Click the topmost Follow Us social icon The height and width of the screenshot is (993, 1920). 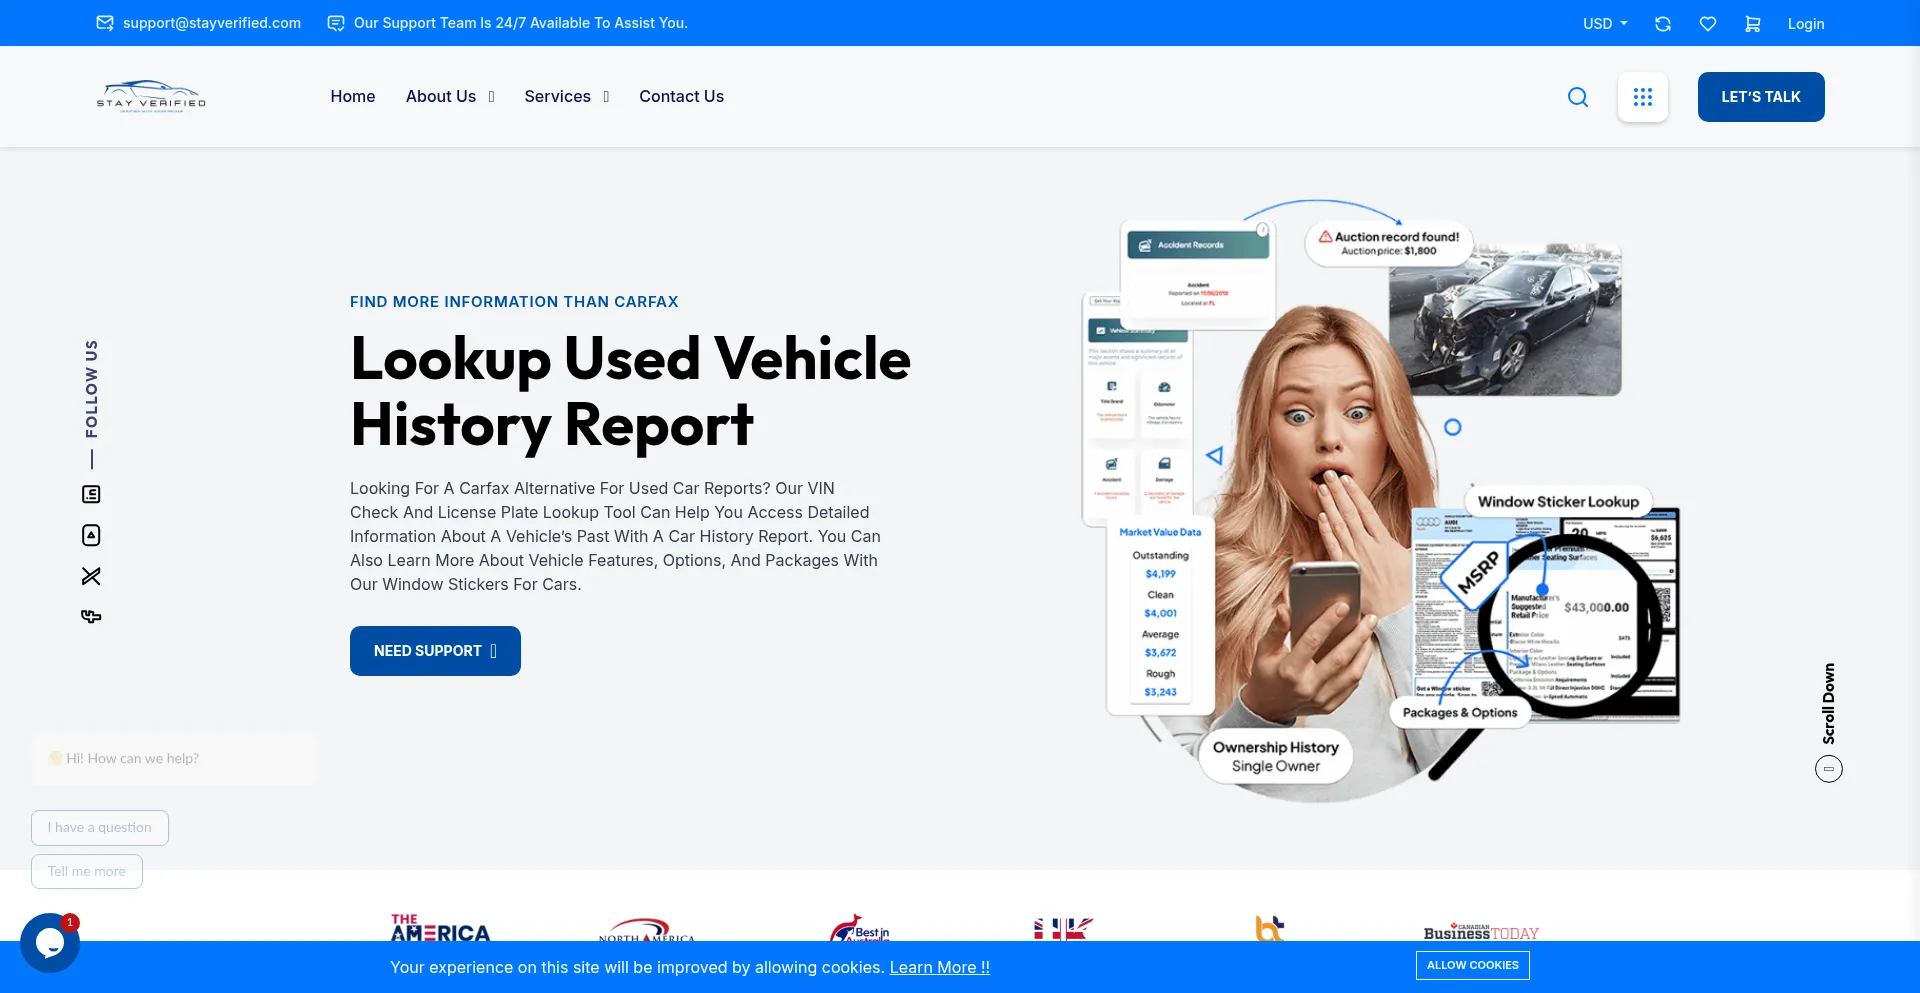pos(91,494)
